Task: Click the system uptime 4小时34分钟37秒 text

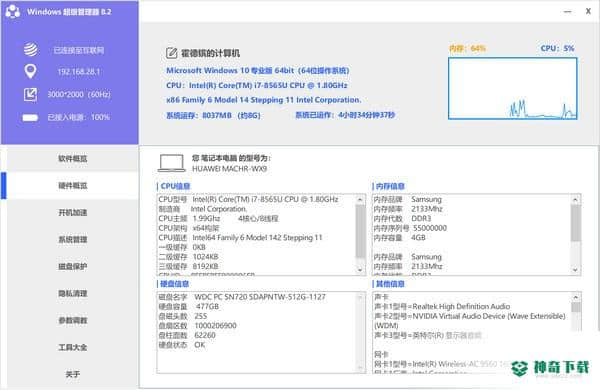Action: coord(345,115)
